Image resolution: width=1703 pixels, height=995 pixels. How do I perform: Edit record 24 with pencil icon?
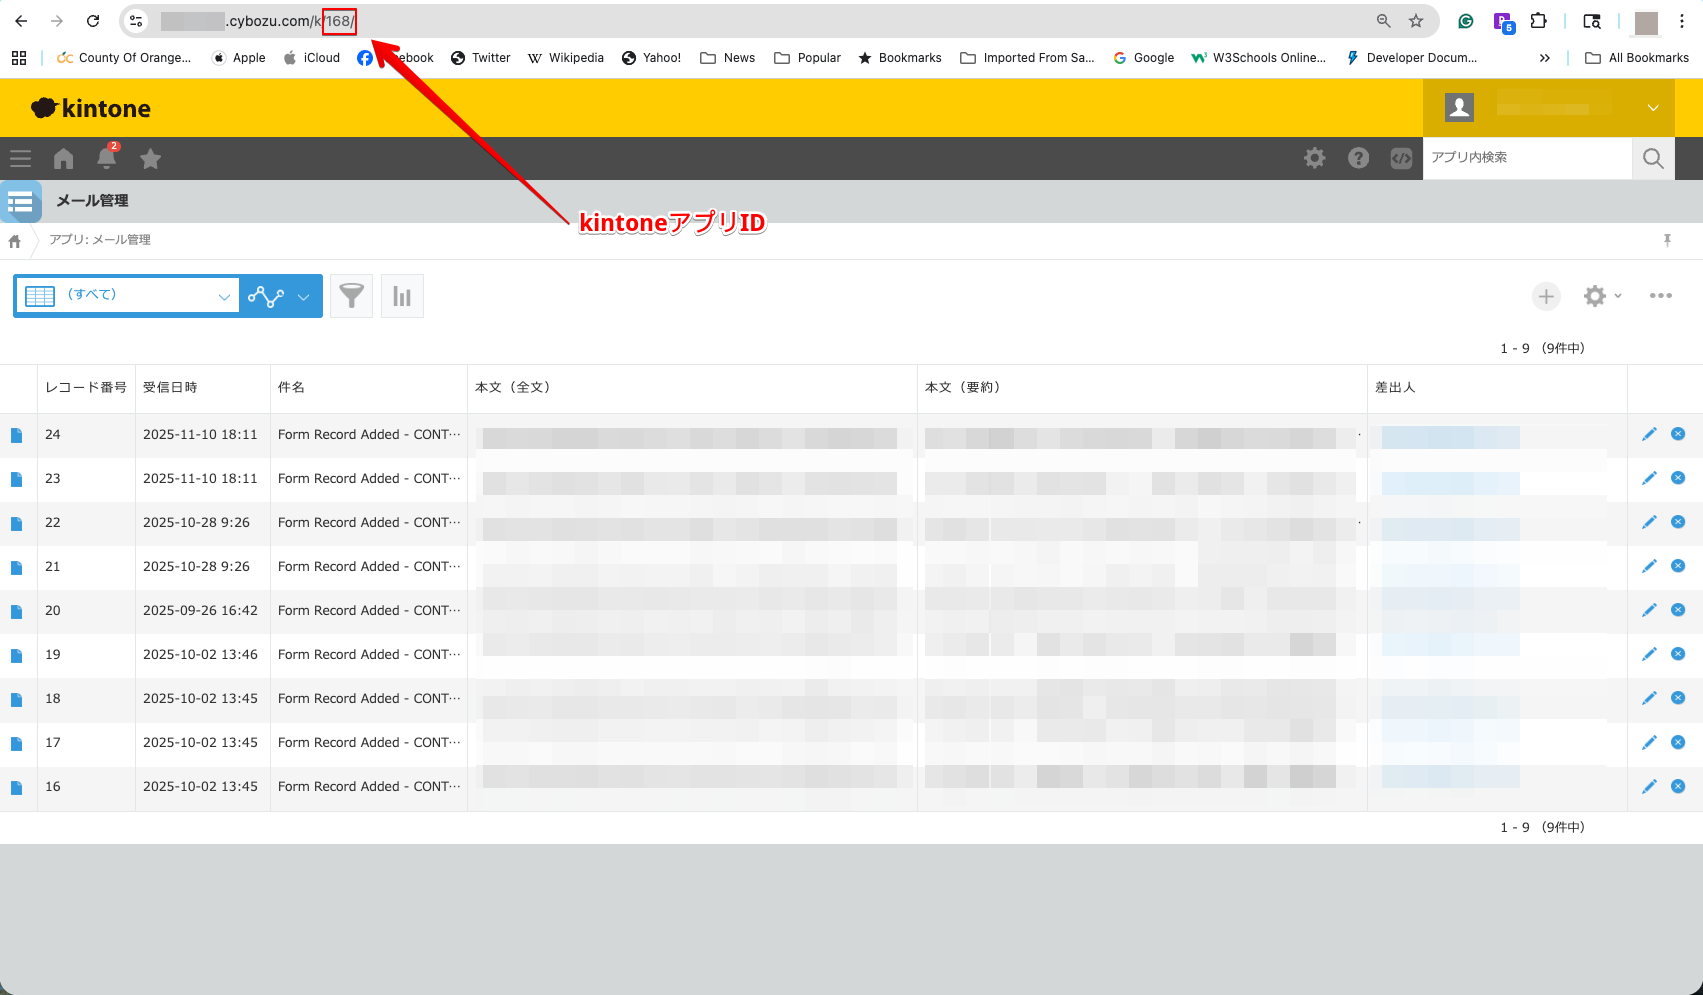click(x=1649, y=434)
